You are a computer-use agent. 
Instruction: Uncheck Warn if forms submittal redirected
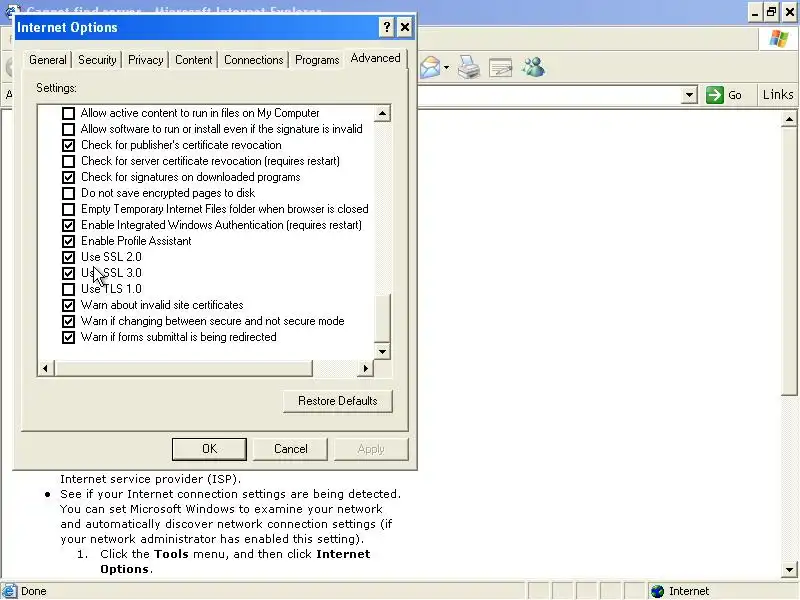[x=68, y=337]
